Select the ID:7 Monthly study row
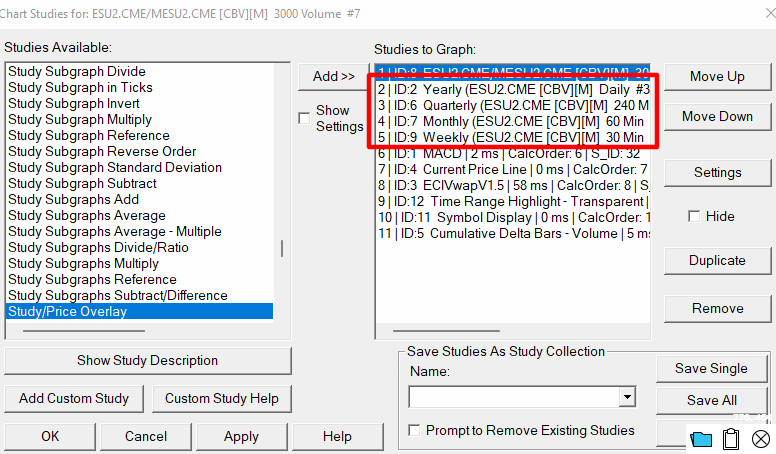The image size is (776, 454). pyautogui.click(x=513, y=121)
